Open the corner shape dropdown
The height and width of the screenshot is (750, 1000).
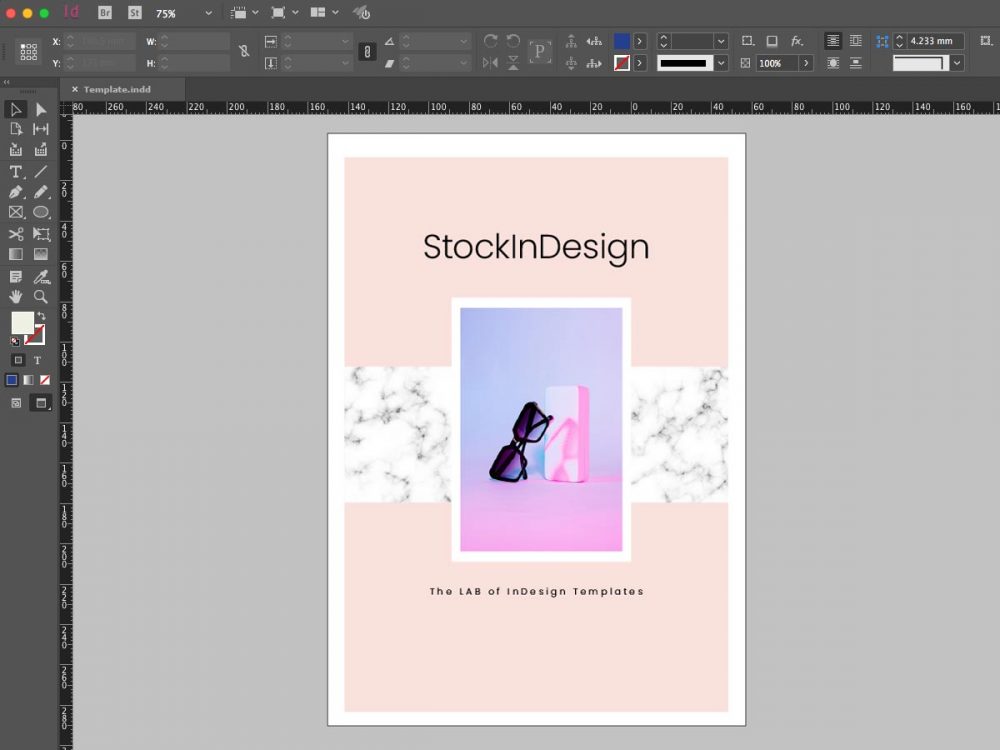(957, 63)
